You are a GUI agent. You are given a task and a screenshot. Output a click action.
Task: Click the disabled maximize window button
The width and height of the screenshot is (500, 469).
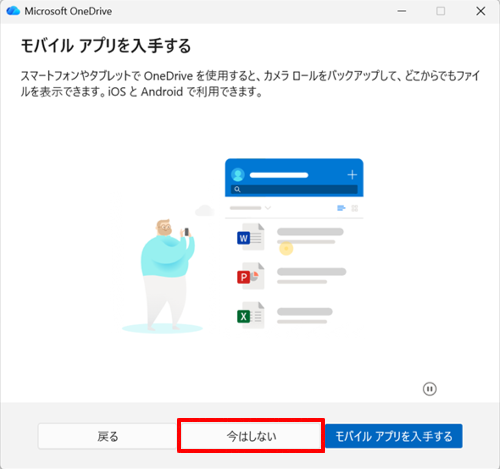tap(441, 11)
